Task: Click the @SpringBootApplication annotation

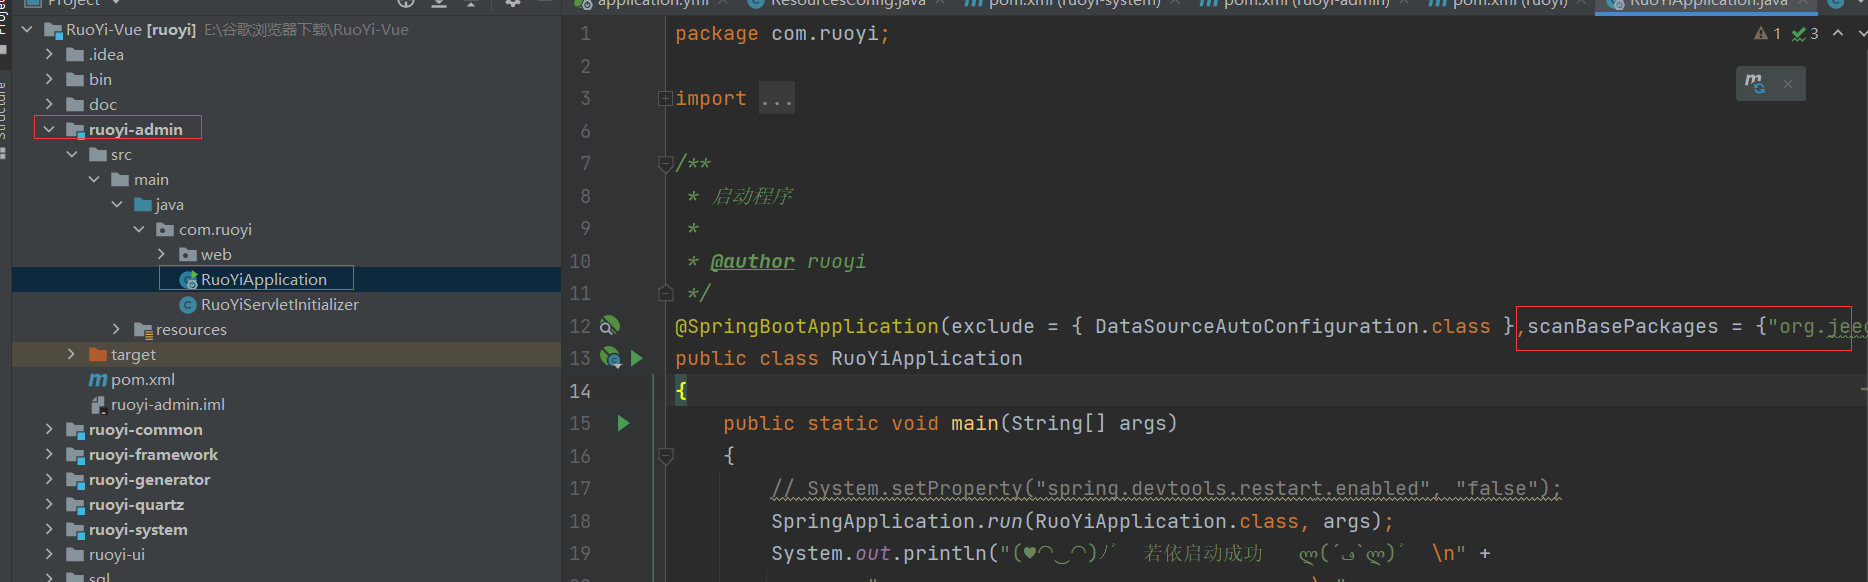Action: pos(807,326)
